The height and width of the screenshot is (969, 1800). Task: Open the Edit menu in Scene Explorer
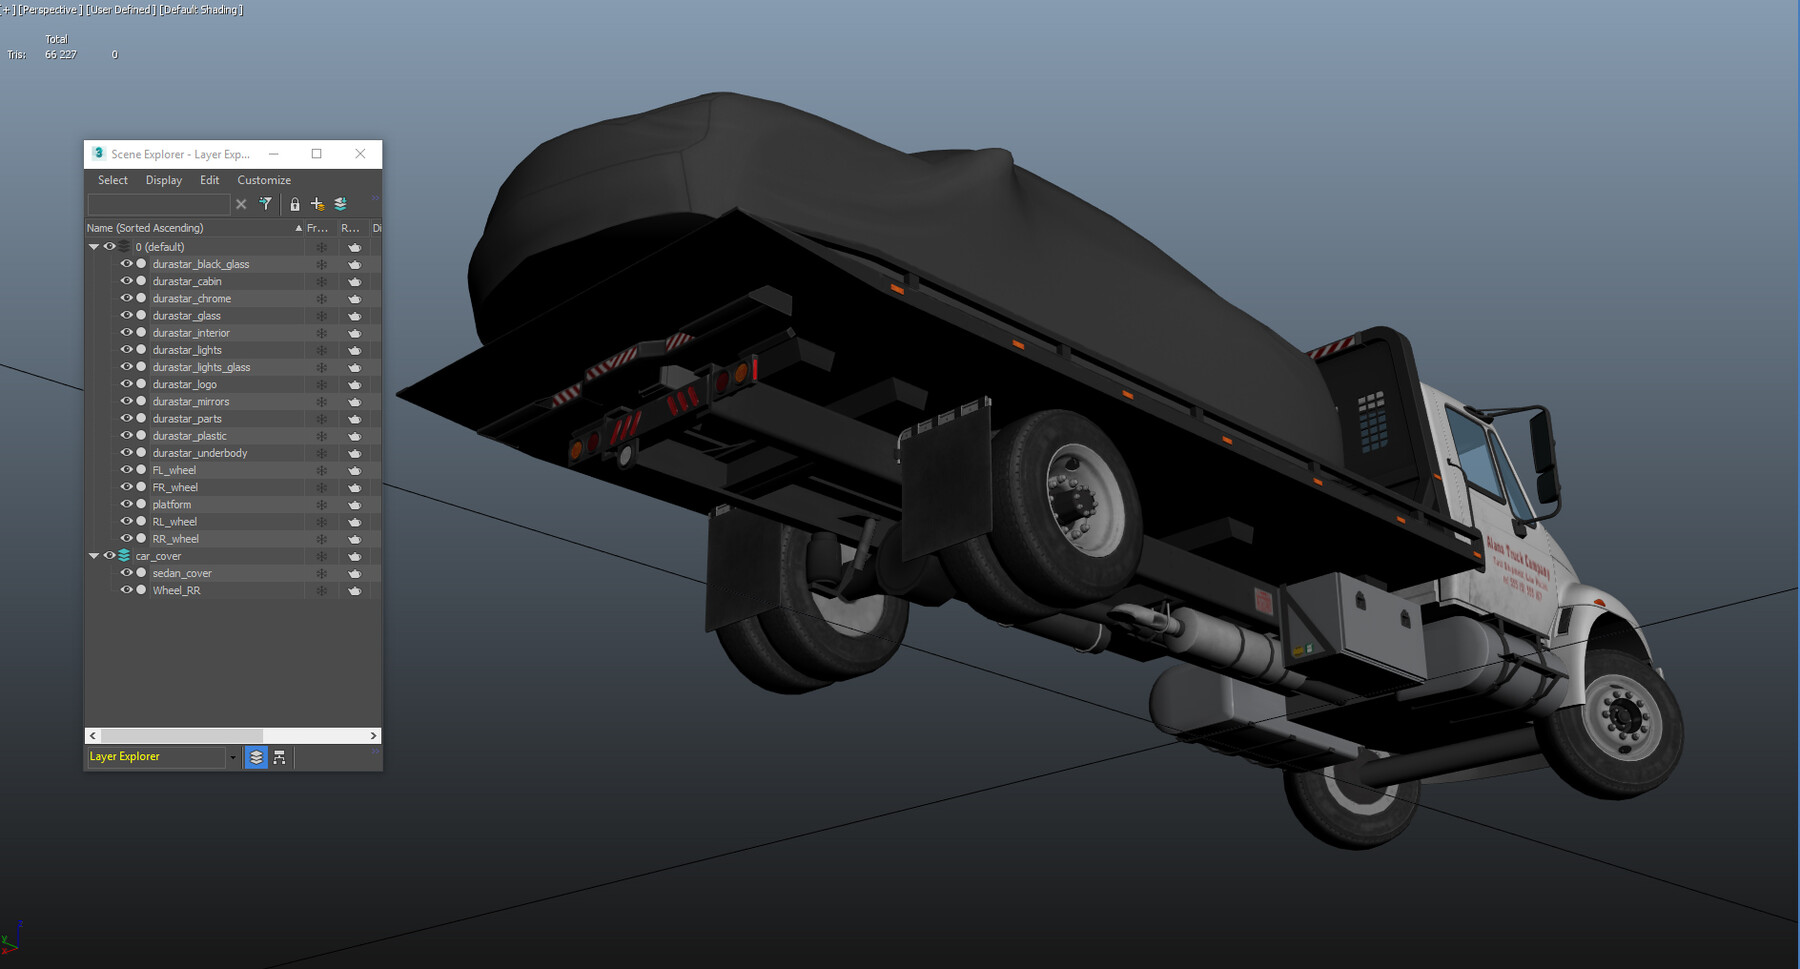209,180
